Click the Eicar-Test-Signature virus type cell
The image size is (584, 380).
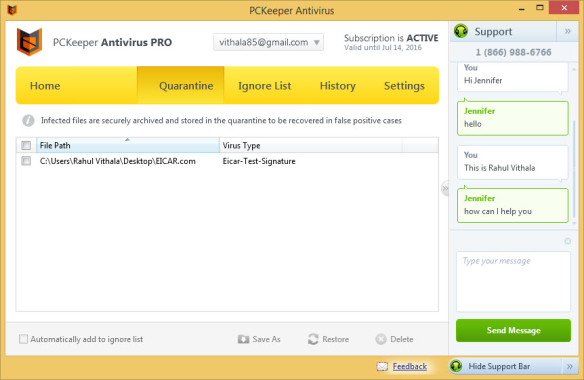(259, 161)
